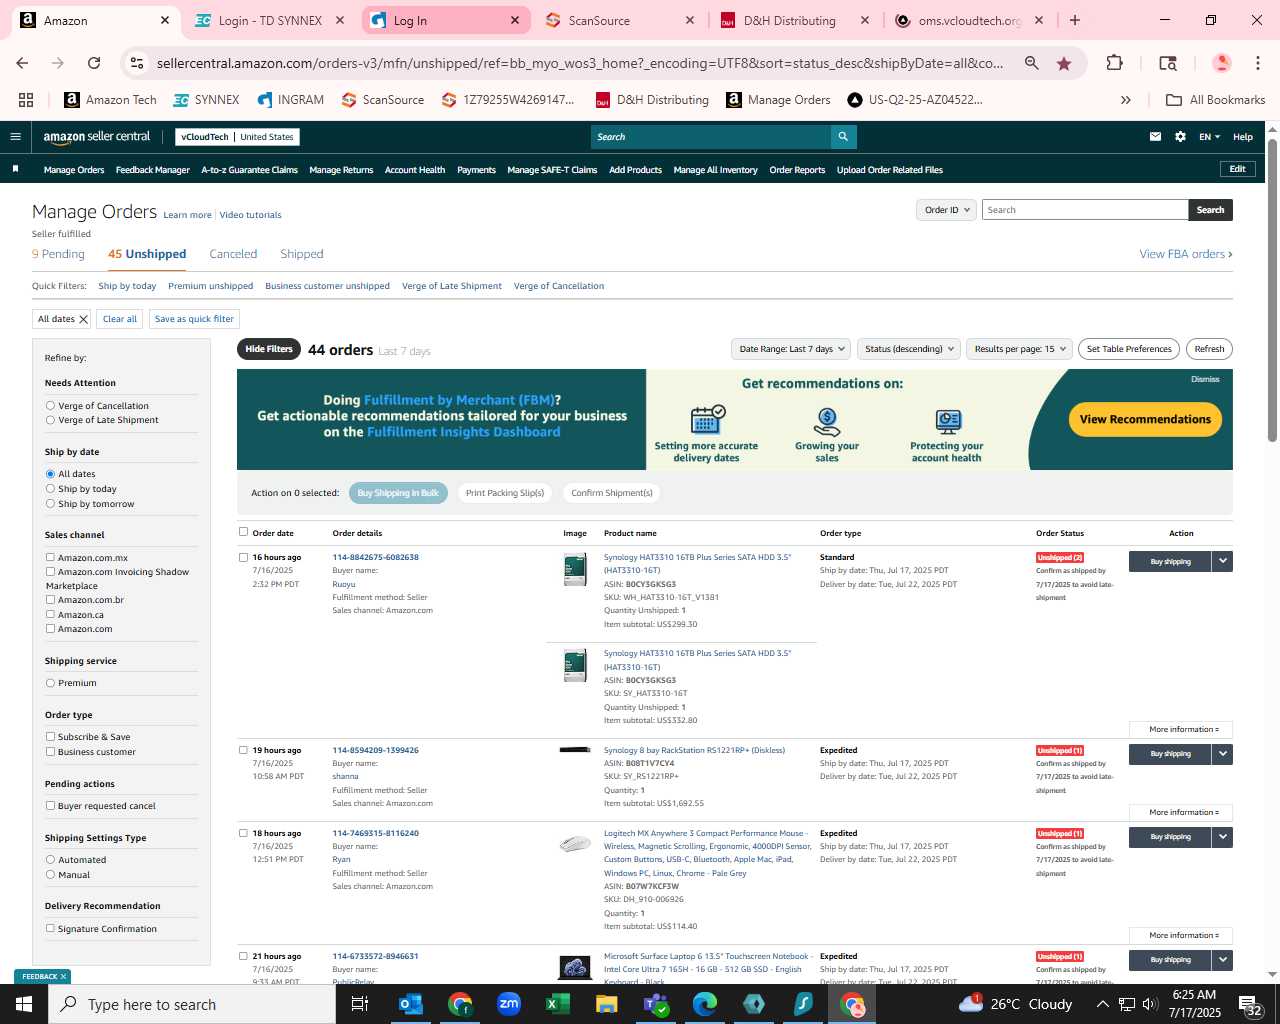Screen dimensions: 1280x1024
Task: Open Microsoft Edge from the taskbar
Action: 705,1004
